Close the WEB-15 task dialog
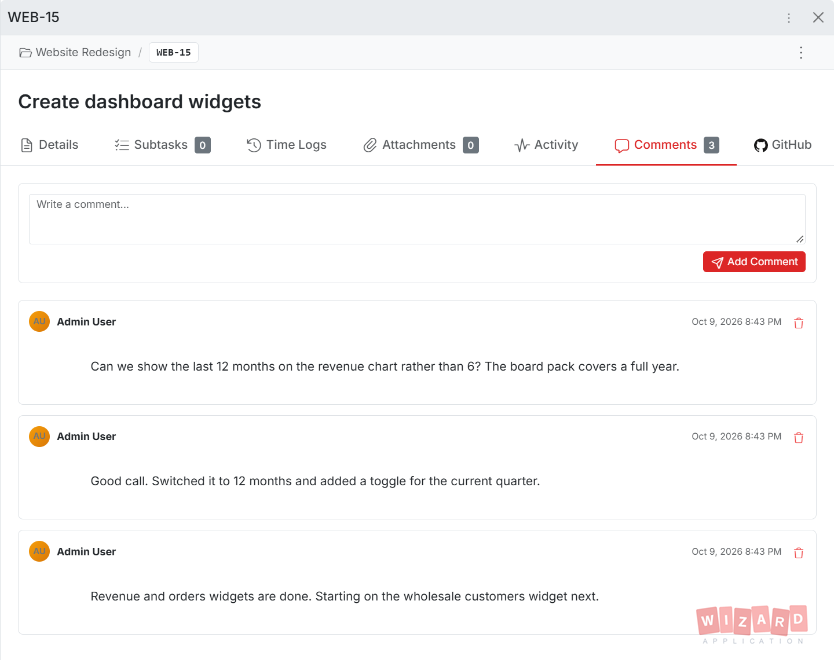Image resolution: width=834 pixels, height=660 pixels. (818, 18)
